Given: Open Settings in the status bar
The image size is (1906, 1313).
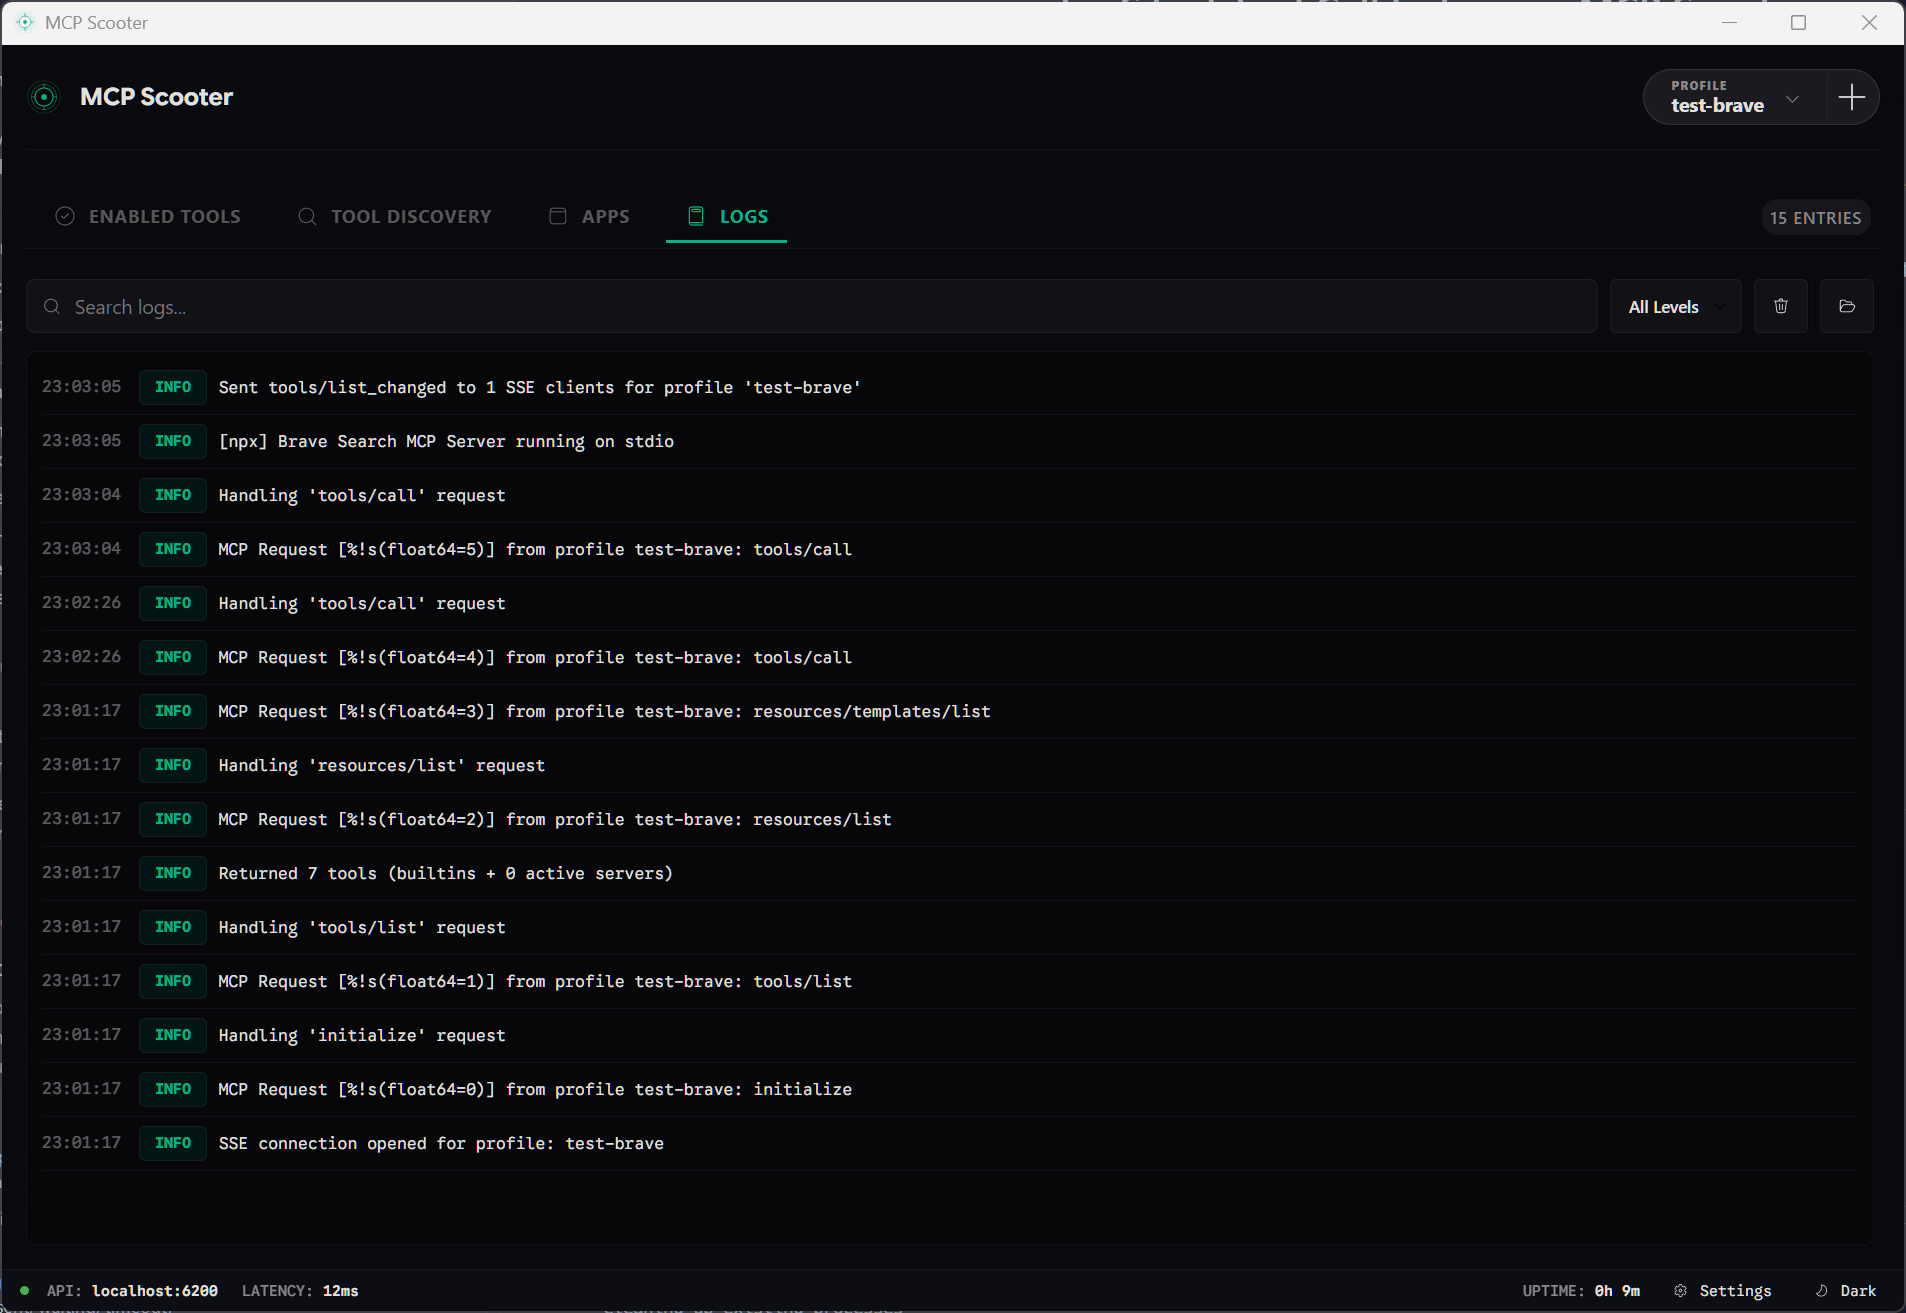Looking at the screenshot, I should [1723, 1290].
